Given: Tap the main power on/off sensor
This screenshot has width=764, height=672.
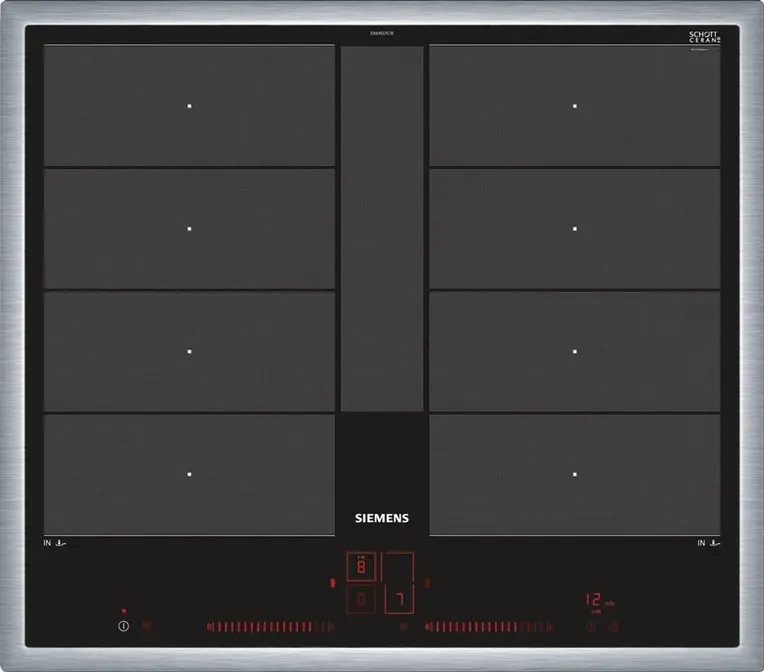Looking at the screenshot, I should pos(124,626).
